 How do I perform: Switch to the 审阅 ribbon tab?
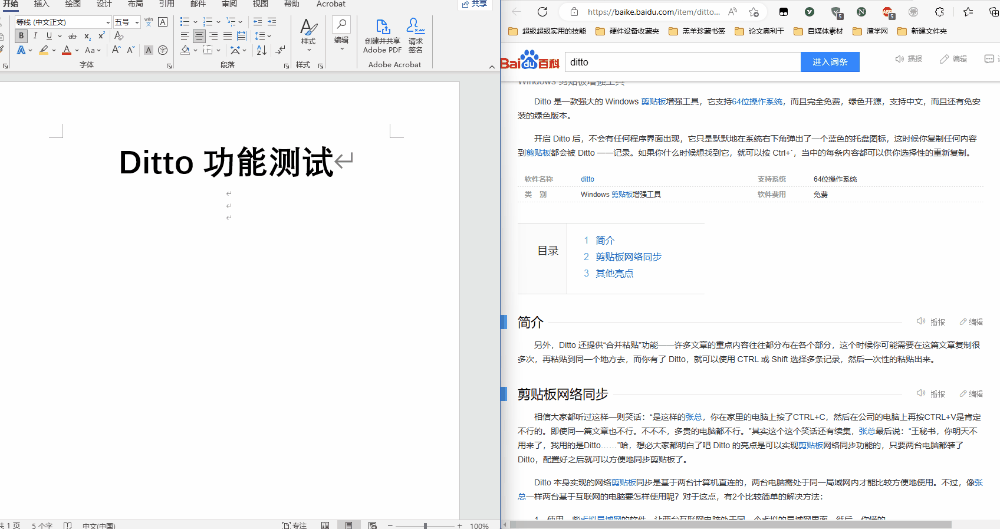229,4
